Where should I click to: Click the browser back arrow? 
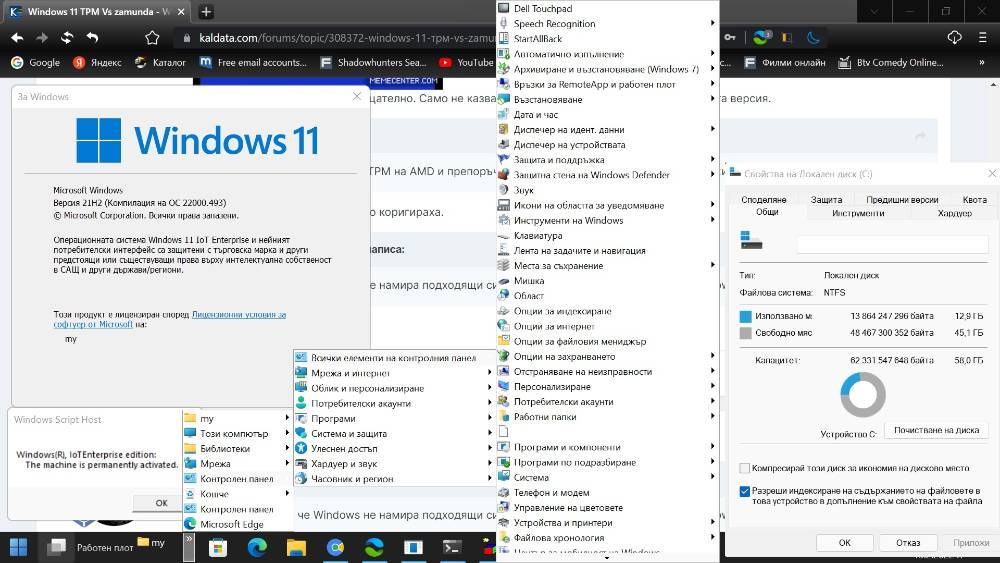pos(17,38)
